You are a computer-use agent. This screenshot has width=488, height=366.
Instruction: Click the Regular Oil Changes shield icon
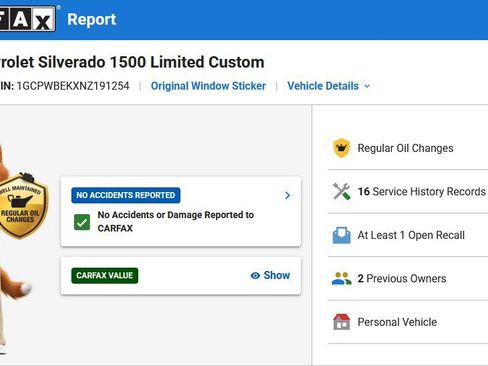(341, 148)
